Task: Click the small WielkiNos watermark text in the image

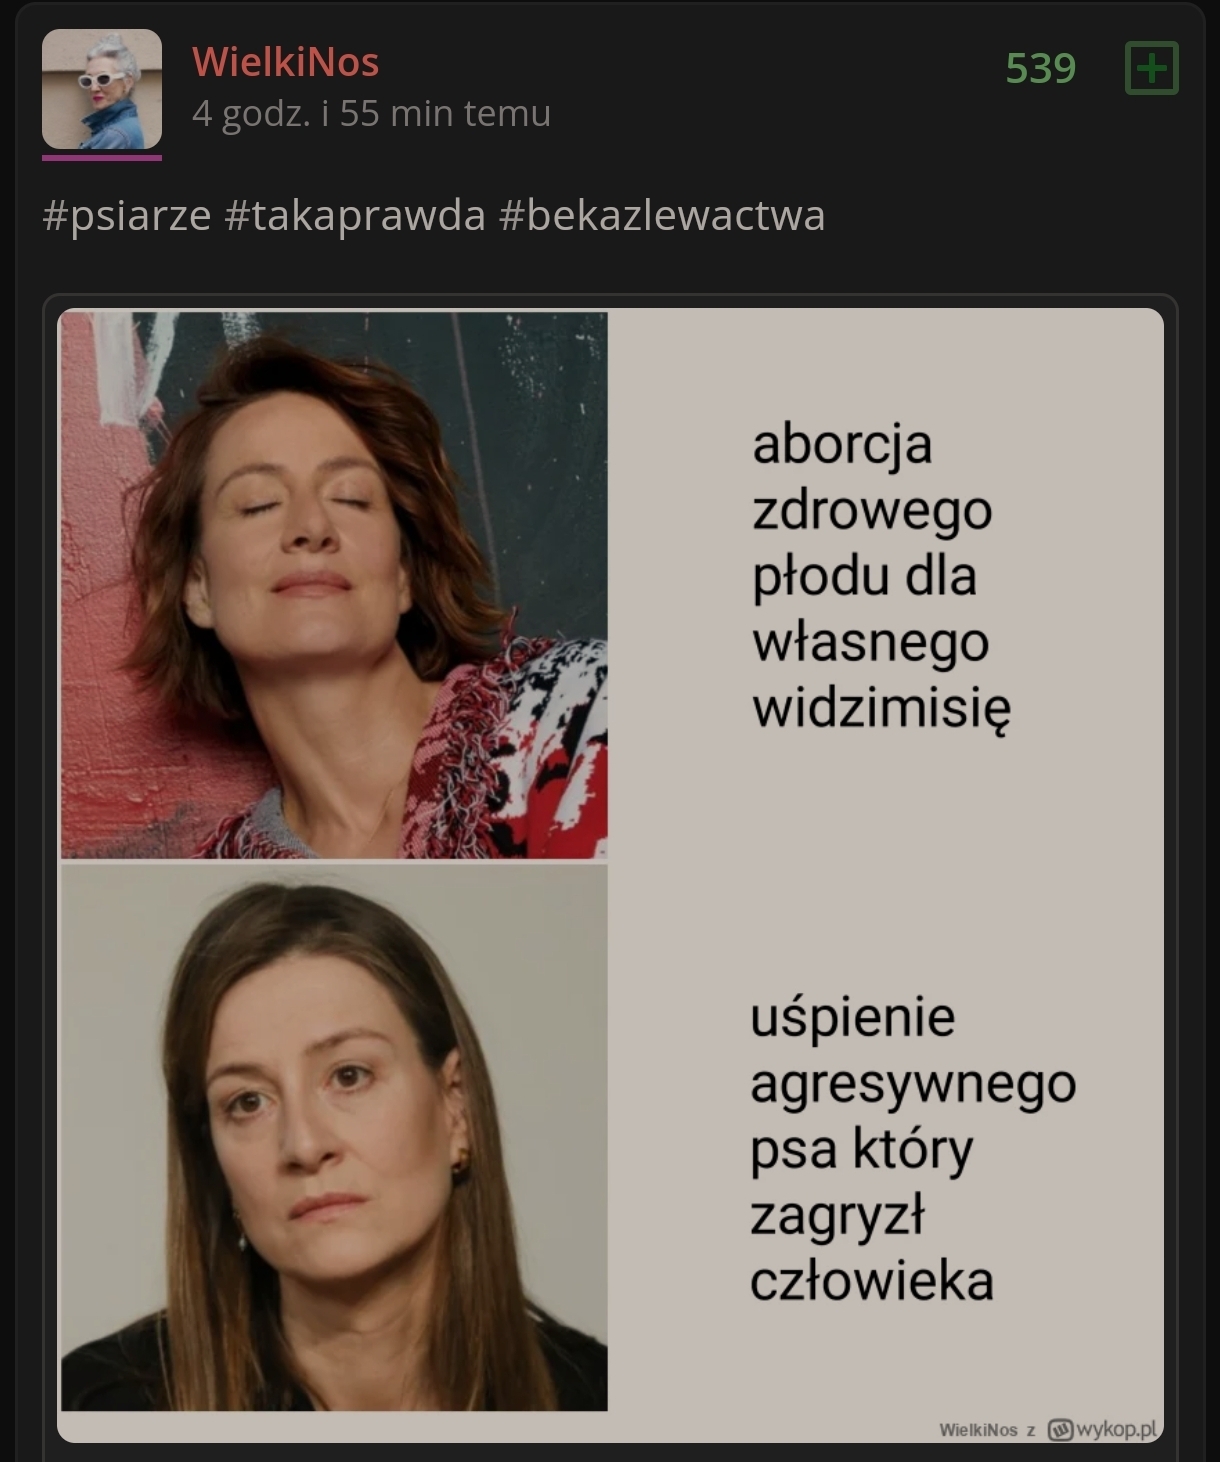Action: point(978,1430)
